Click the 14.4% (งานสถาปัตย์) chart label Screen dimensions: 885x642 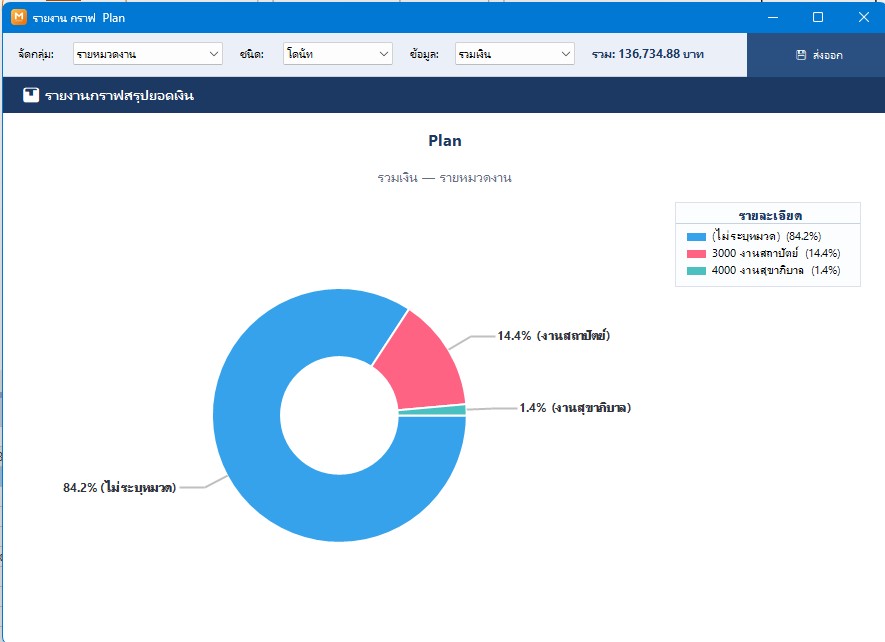(x=553, y=336)
